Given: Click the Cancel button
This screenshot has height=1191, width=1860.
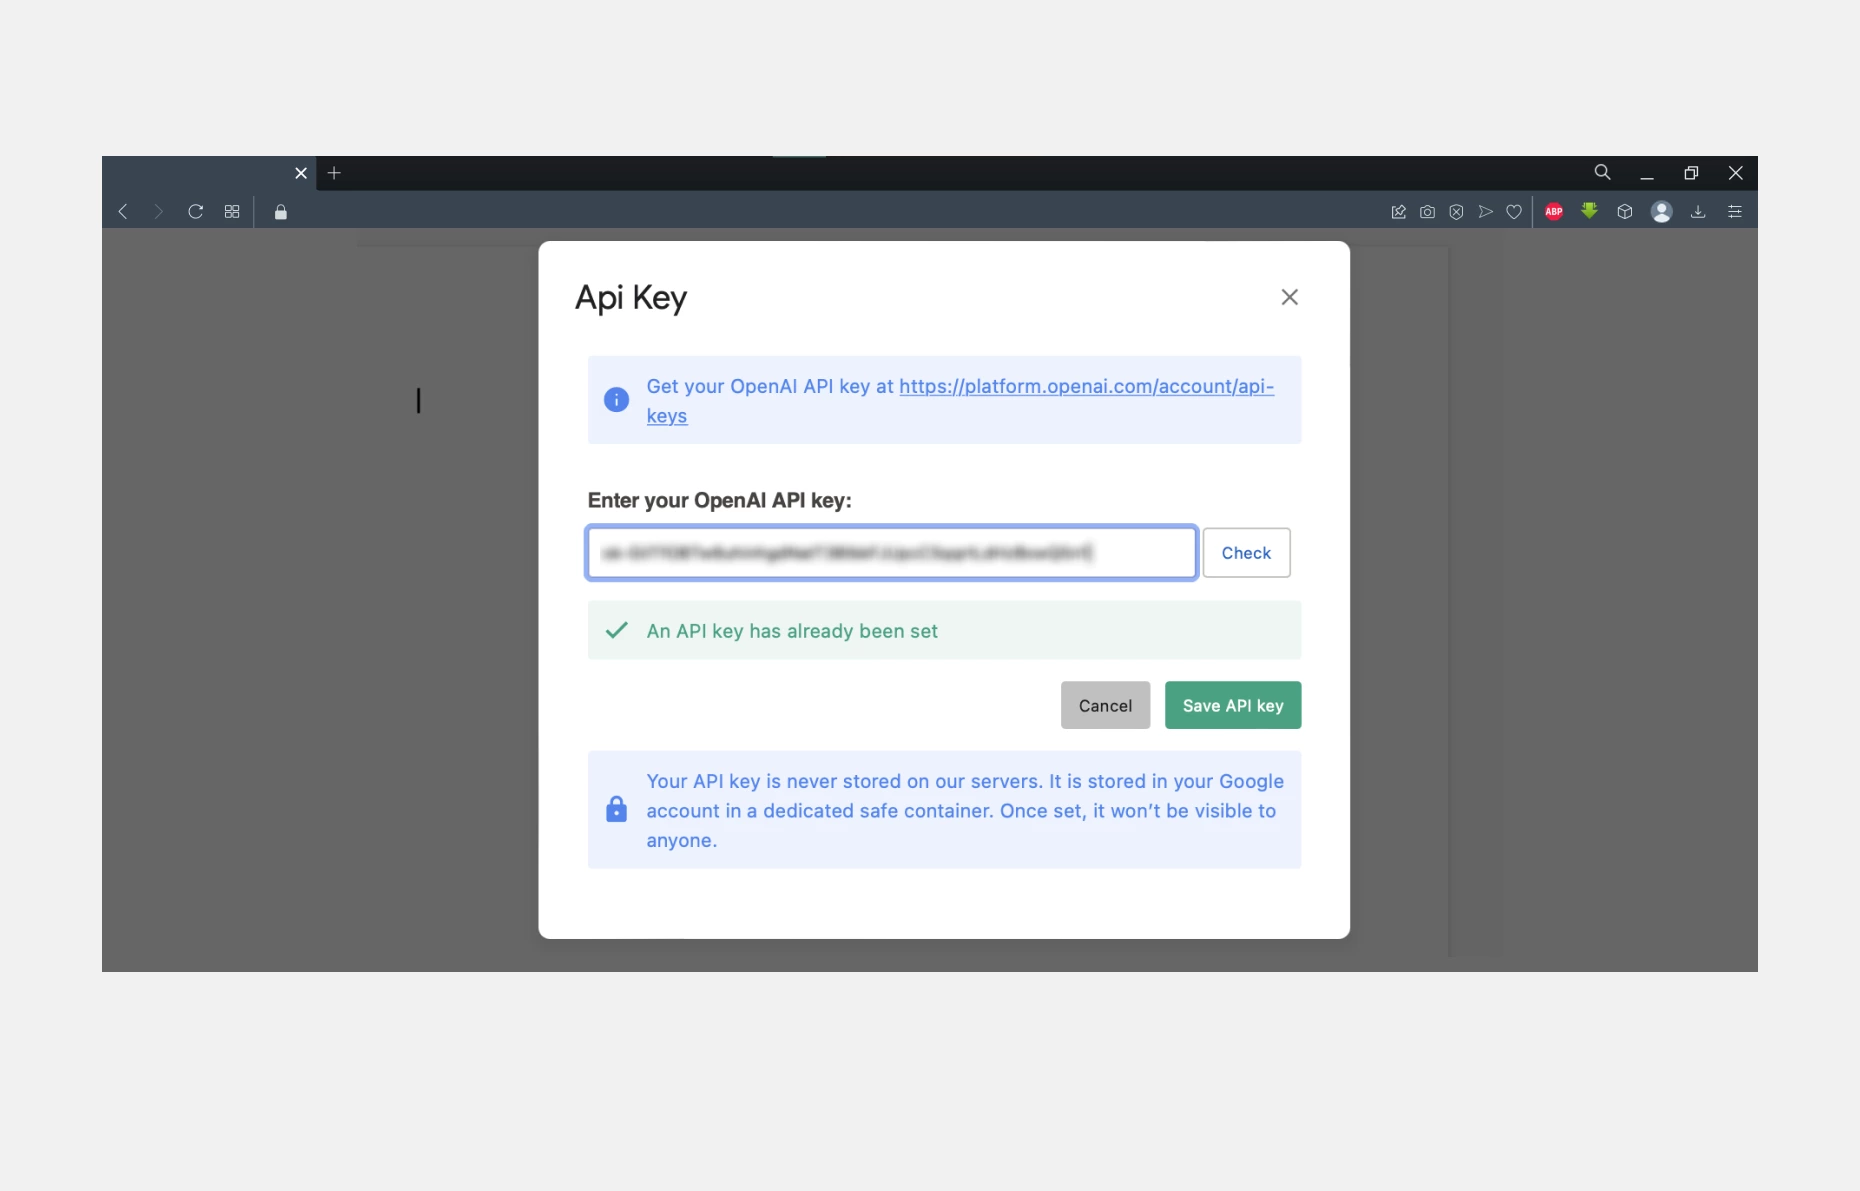Looking at the screenshot, I should tap(1105, 706).
